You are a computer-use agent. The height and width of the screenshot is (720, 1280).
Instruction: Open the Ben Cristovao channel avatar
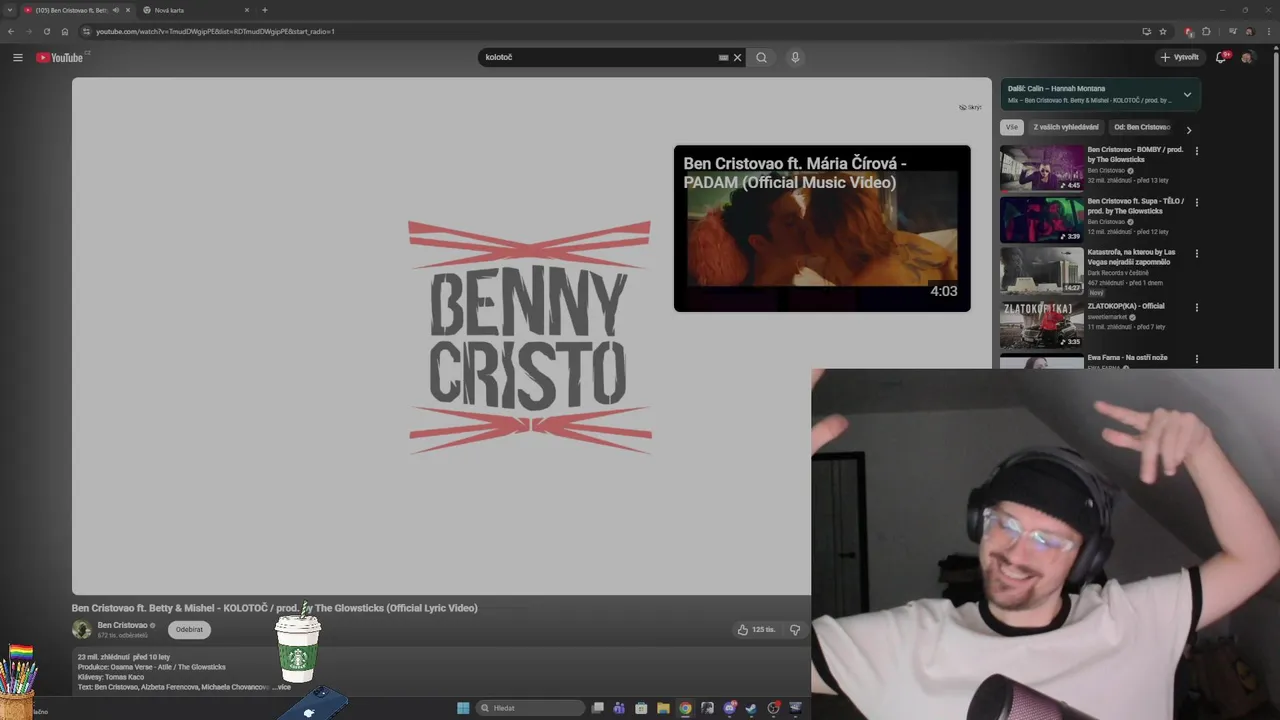click(x=82, y=629)
